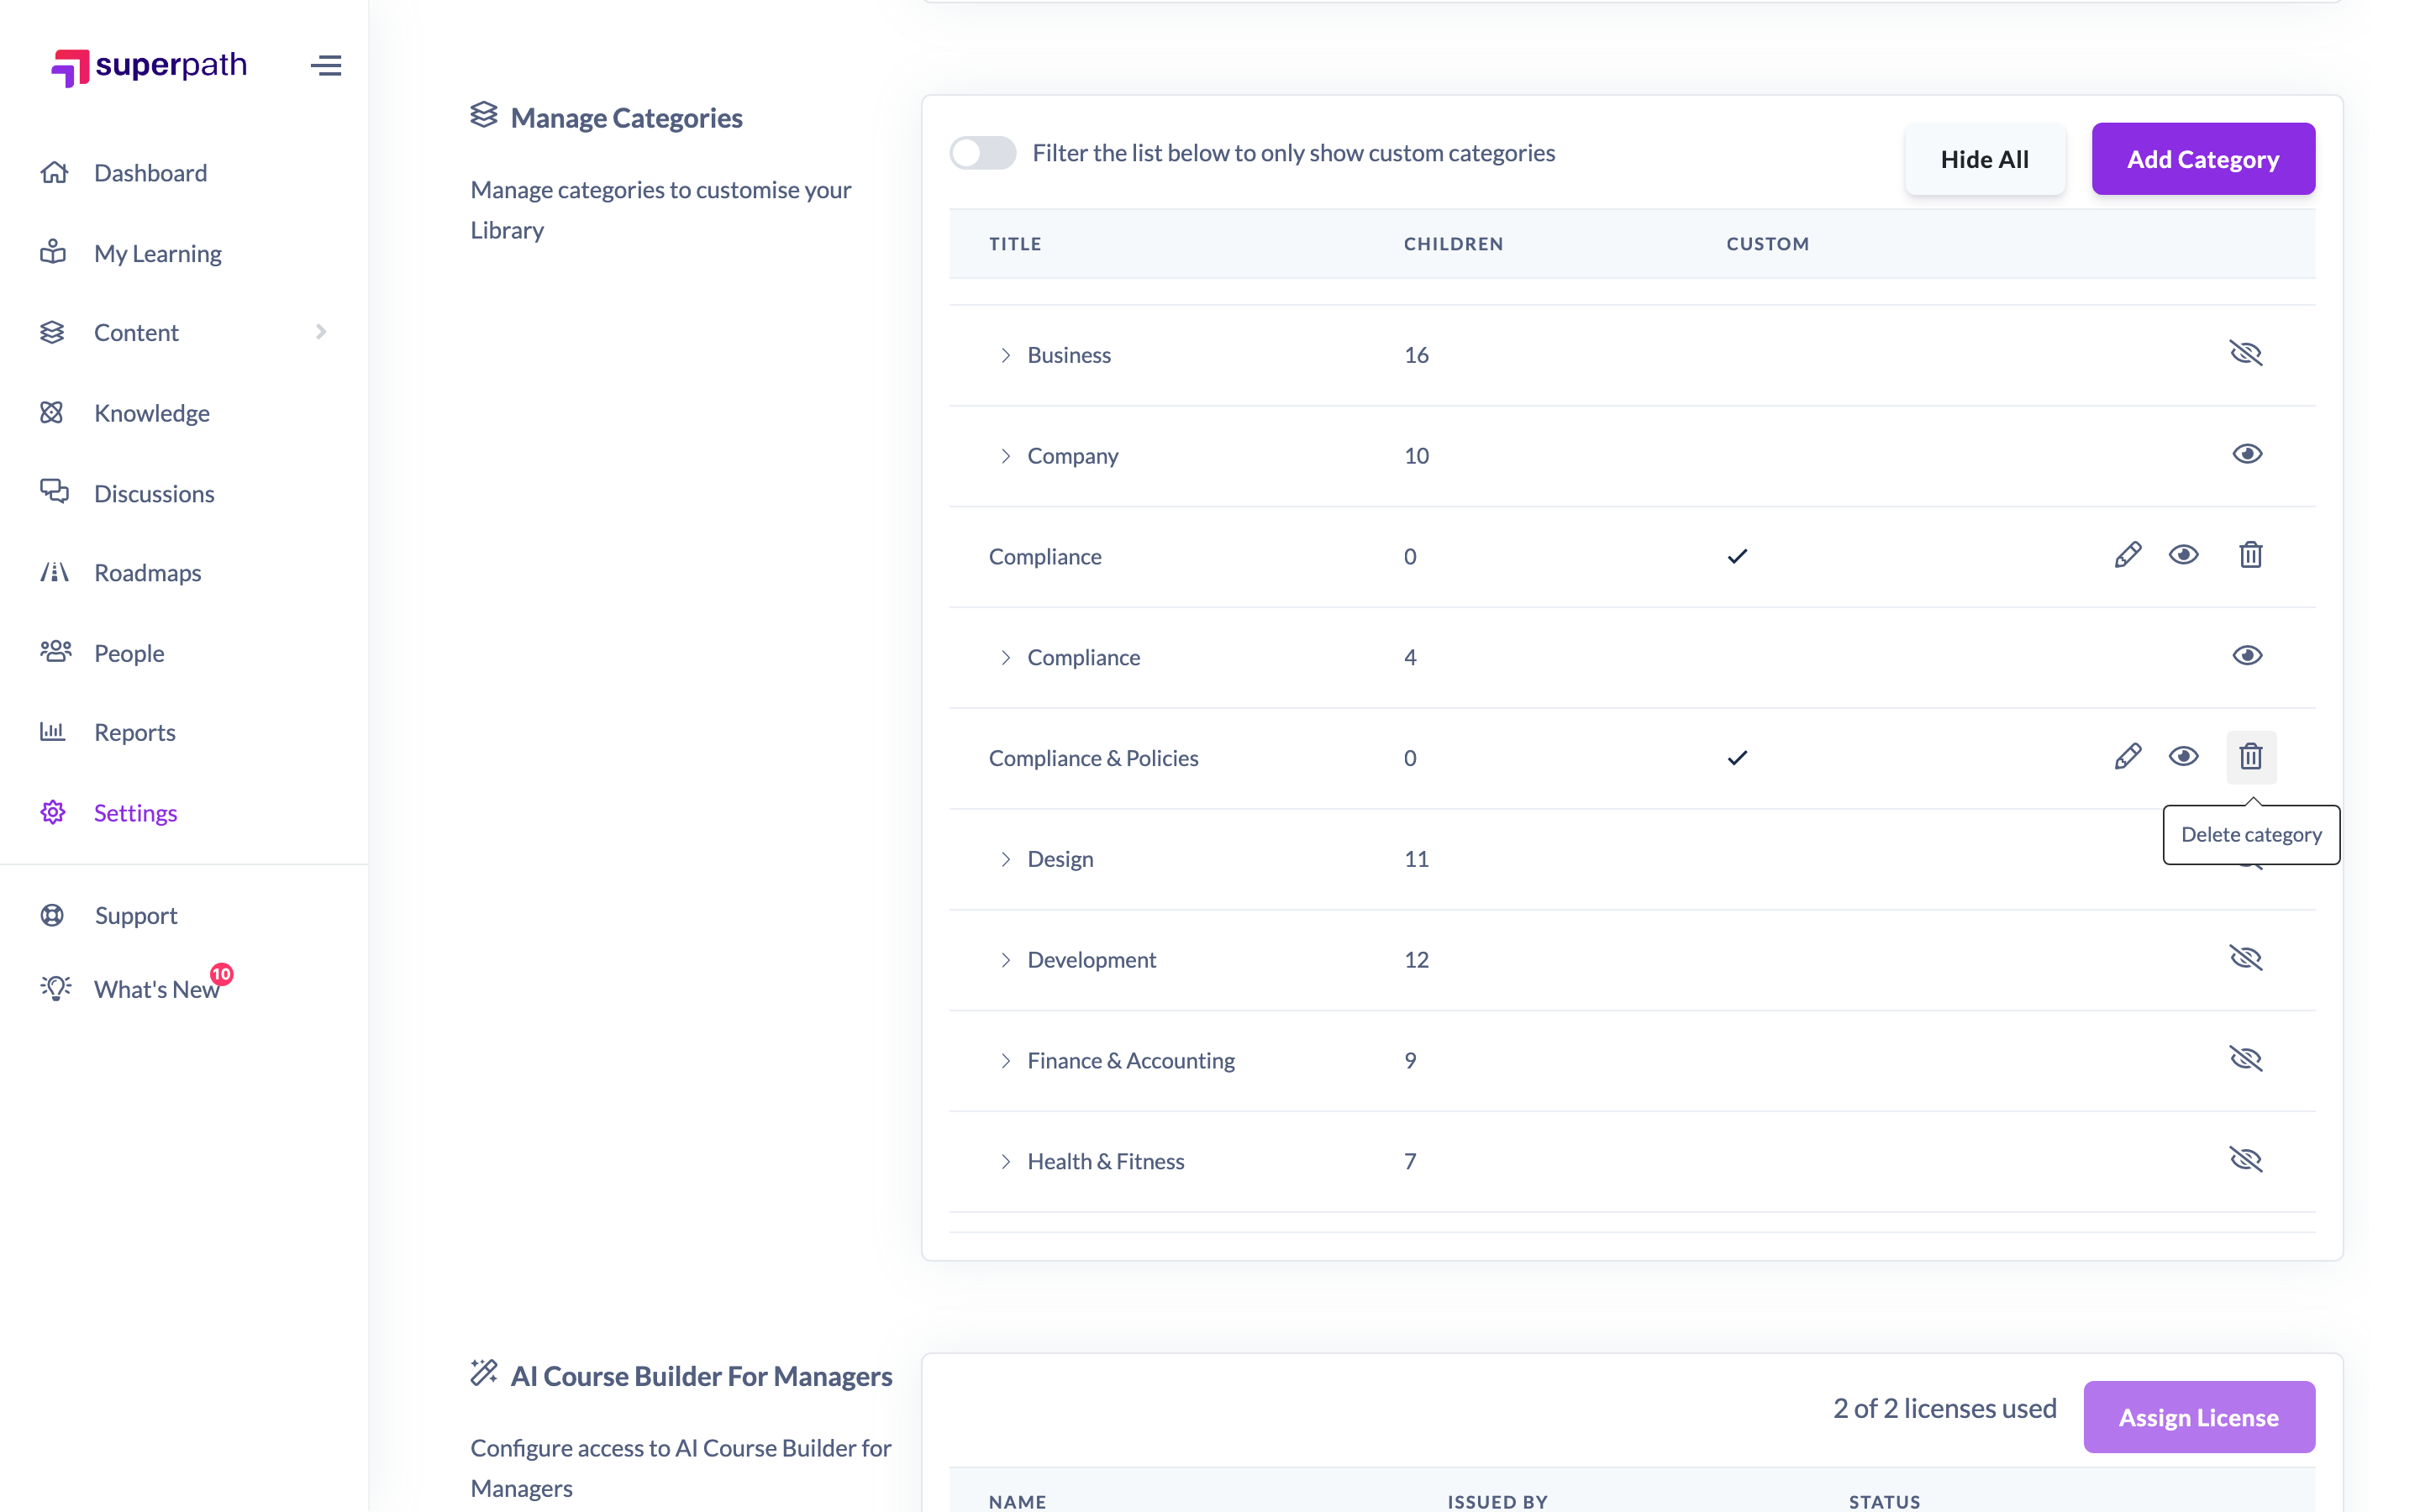Image resolution: width=2420 pixels, height=1512 pixels.
Task: Delete the custom Compliance category with zero children
Action: point(2251,555)
